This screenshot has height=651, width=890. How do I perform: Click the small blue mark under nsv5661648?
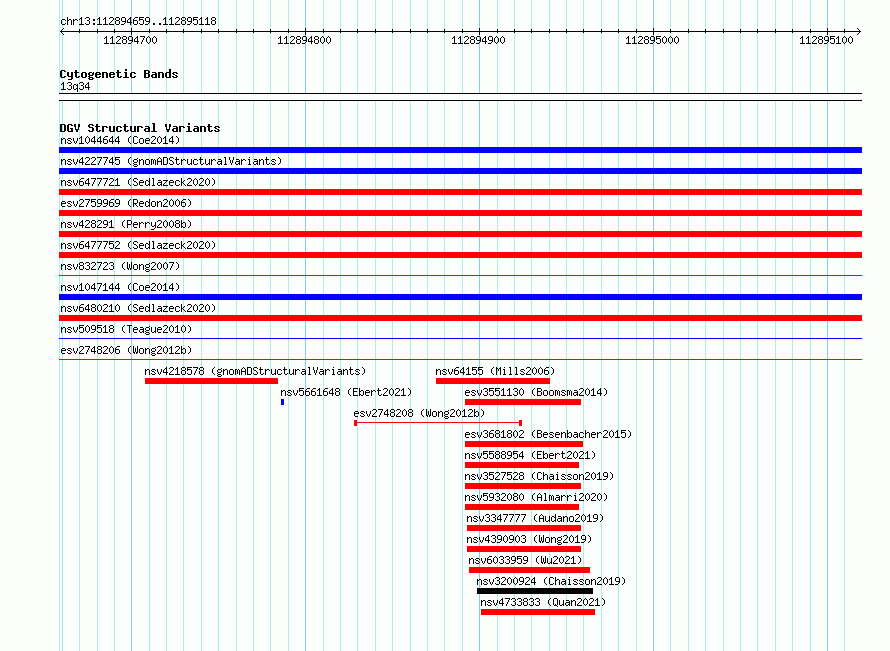(282, 402)
